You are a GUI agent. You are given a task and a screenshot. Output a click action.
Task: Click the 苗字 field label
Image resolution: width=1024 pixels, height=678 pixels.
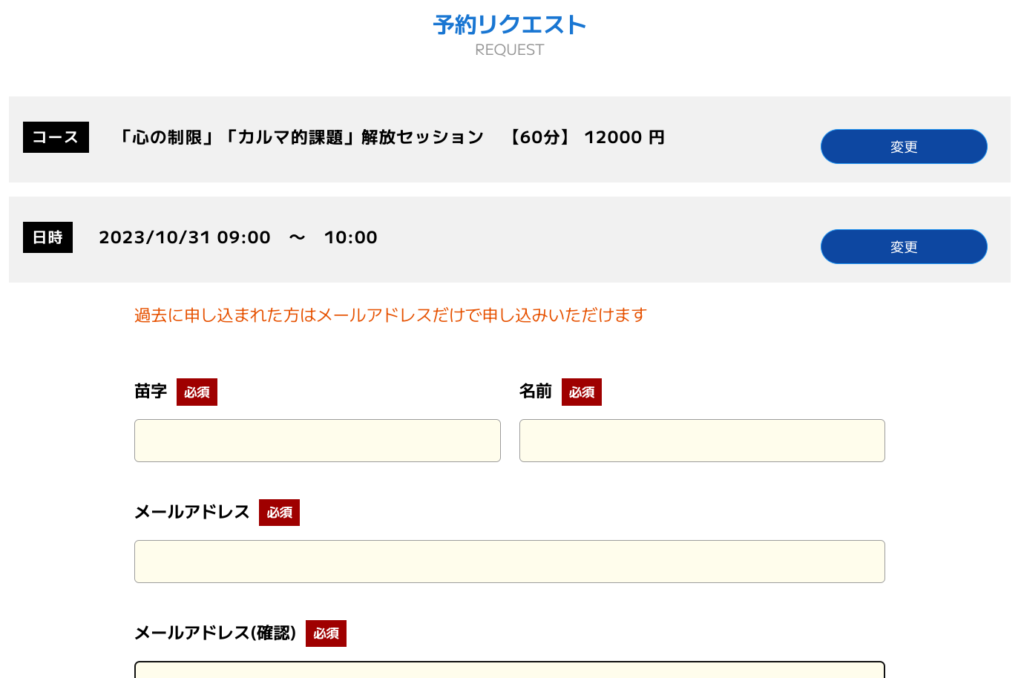pyautogui.click(x=151, y=392)
